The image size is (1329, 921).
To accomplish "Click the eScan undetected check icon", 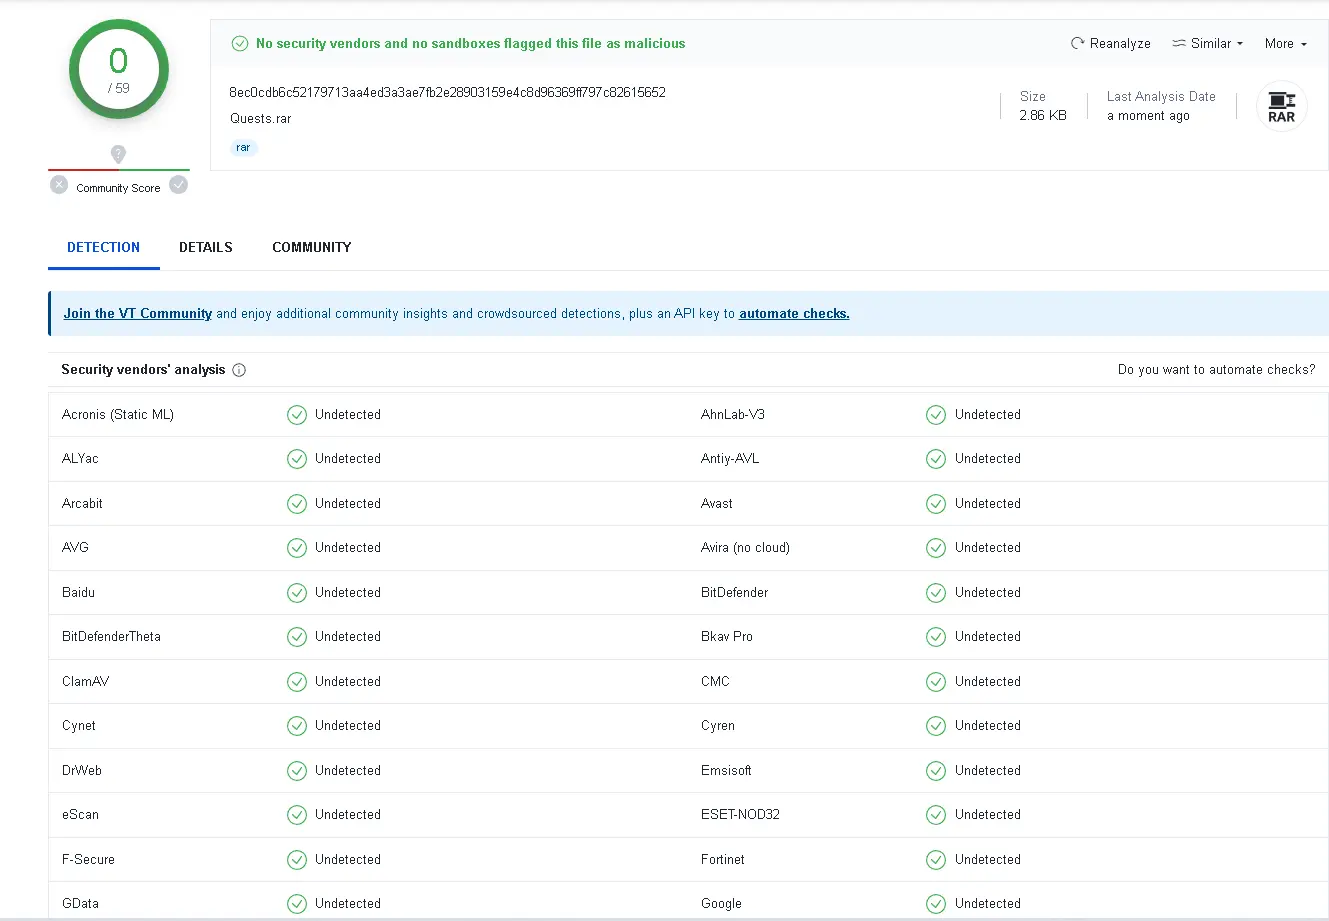I will coord(297,815).
